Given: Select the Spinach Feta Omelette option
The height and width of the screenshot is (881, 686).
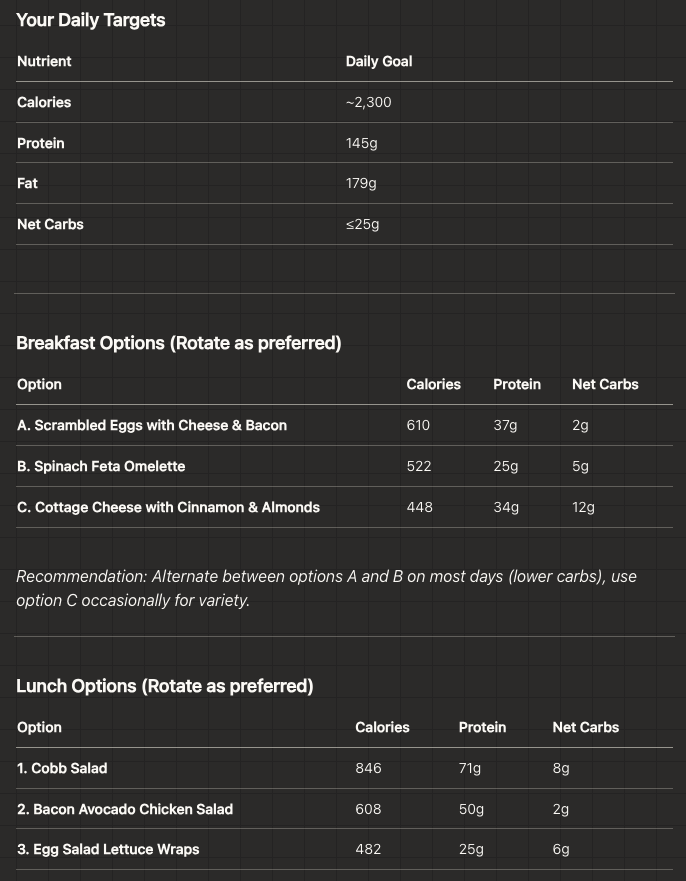Looking at the screenshot, I should (101, 466).
